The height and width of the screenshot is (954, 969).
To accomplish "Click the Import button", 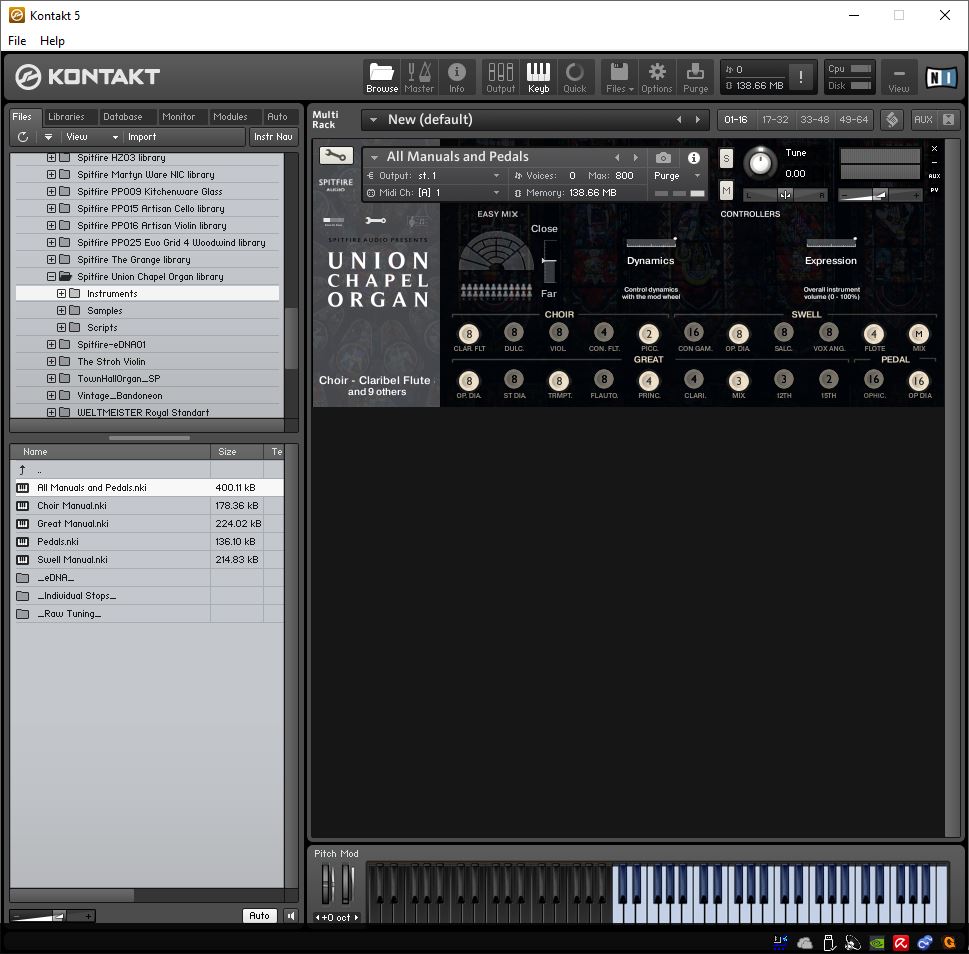I will click(142, 137).
